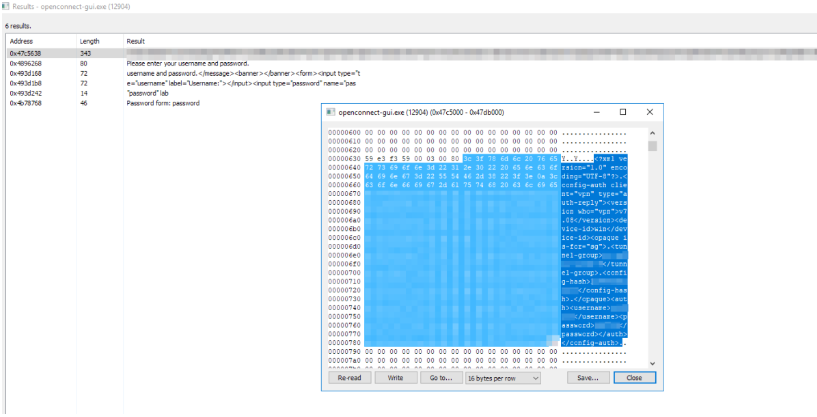Click the Close button in memory editor
The height and width of the screenshot is (417, 817).
[634, 379]
